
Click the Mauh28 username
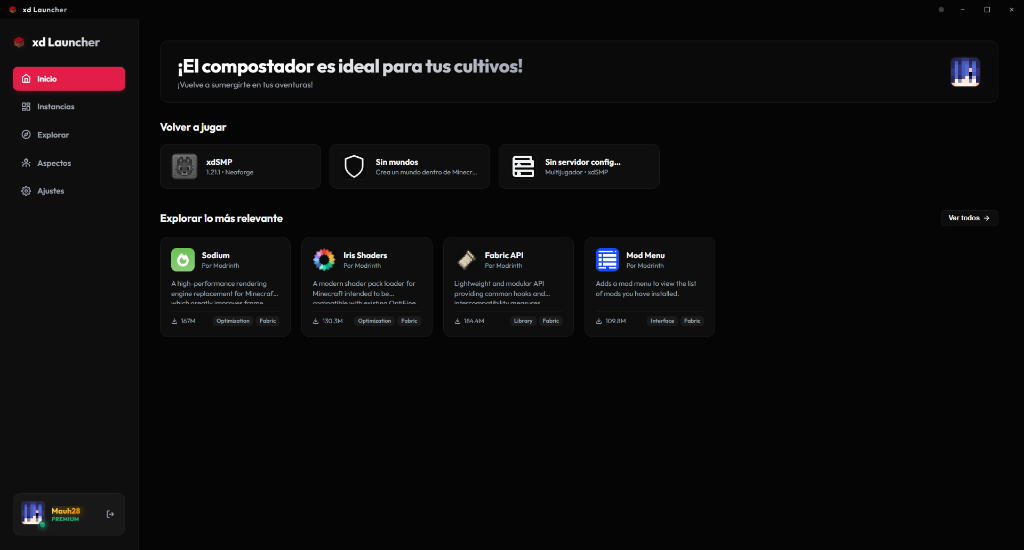click(x=66, y=511)
